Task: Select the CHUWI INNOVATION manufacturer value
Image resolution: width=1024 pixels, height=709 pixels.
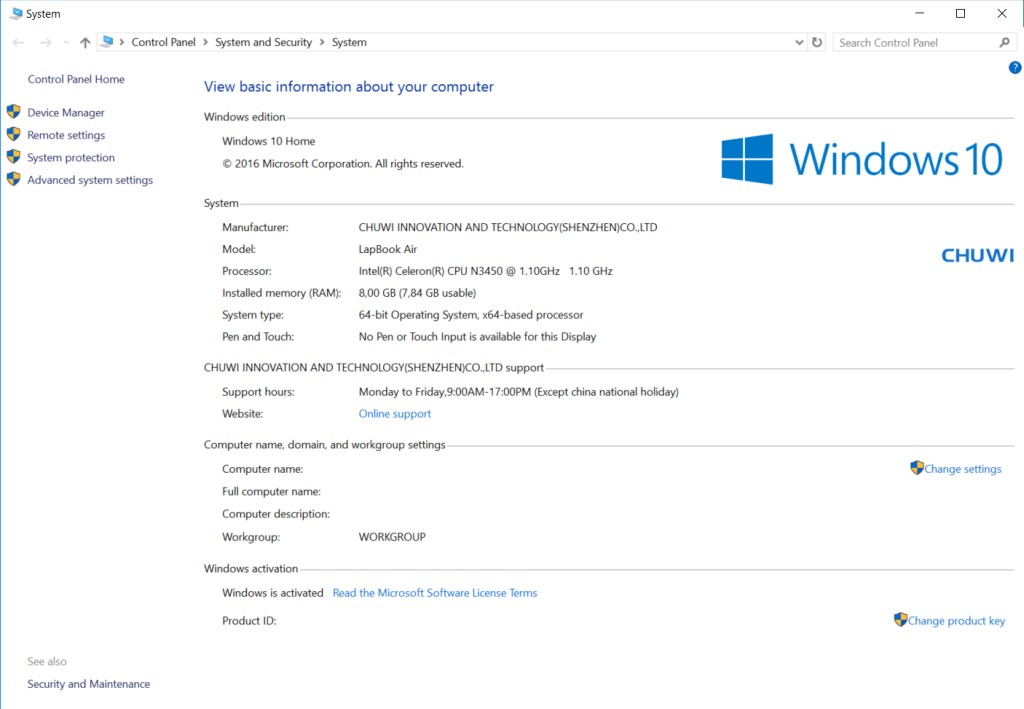Action: pyautogui.click(x=508, y=227)
